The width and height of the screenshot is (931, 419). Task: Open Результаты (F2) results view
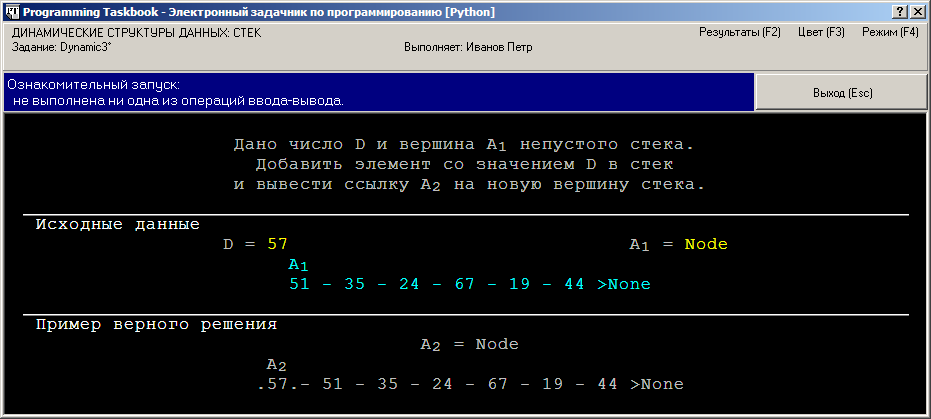coord(739,32)
